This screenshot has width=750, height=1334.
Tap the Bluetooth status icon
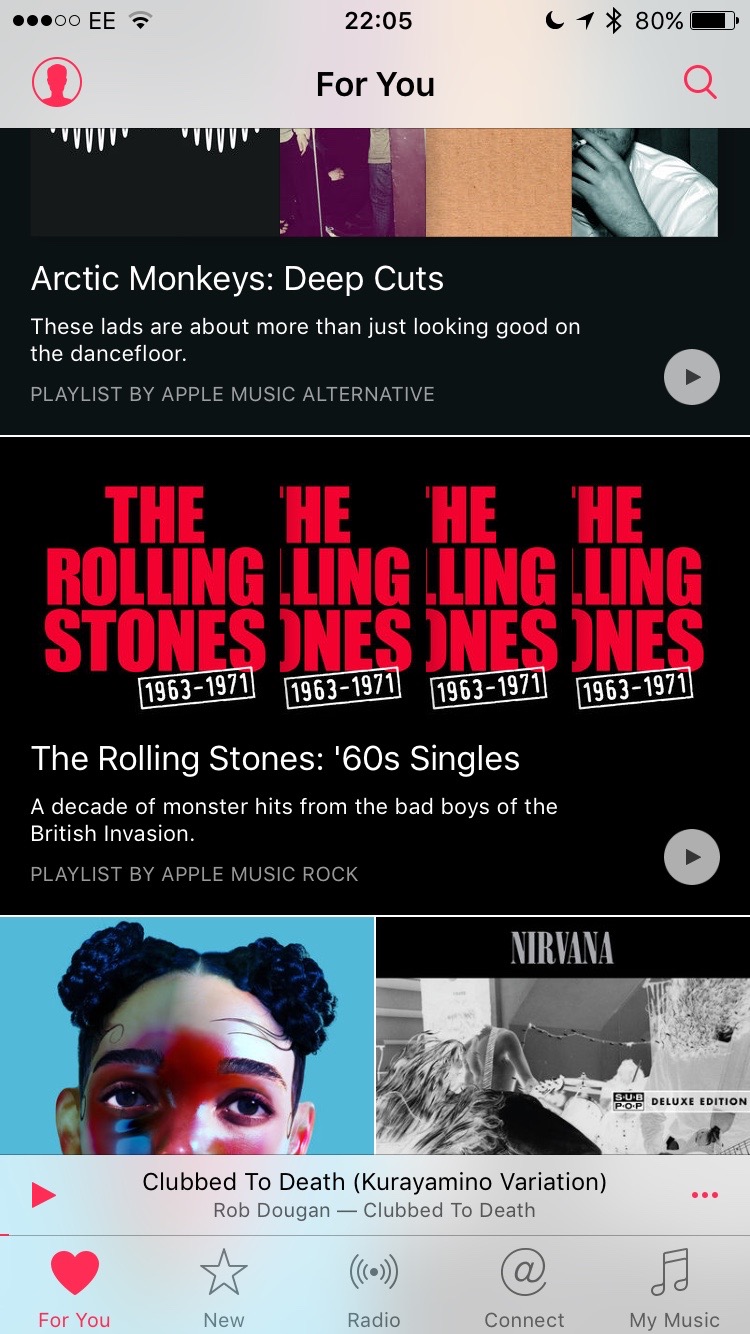[x=613, y=20]
